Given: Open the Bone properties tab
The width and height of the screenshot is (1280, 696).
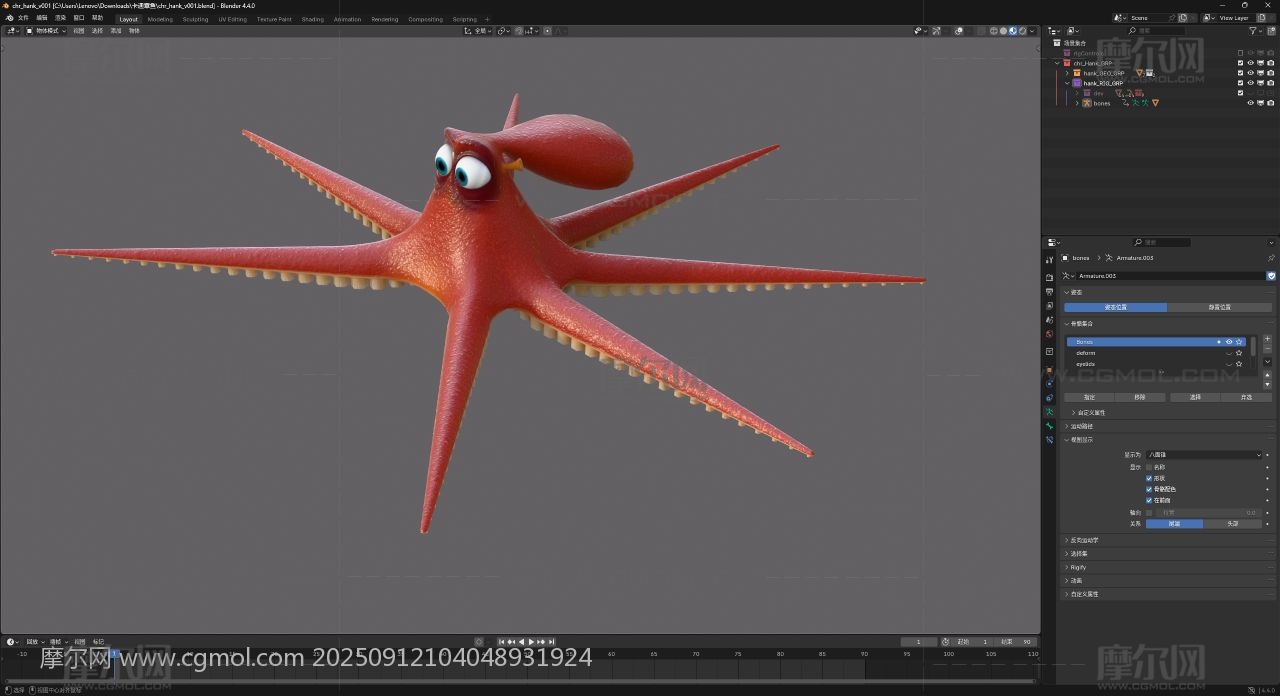Looking at the screenshot, I should coord(1049,426).
